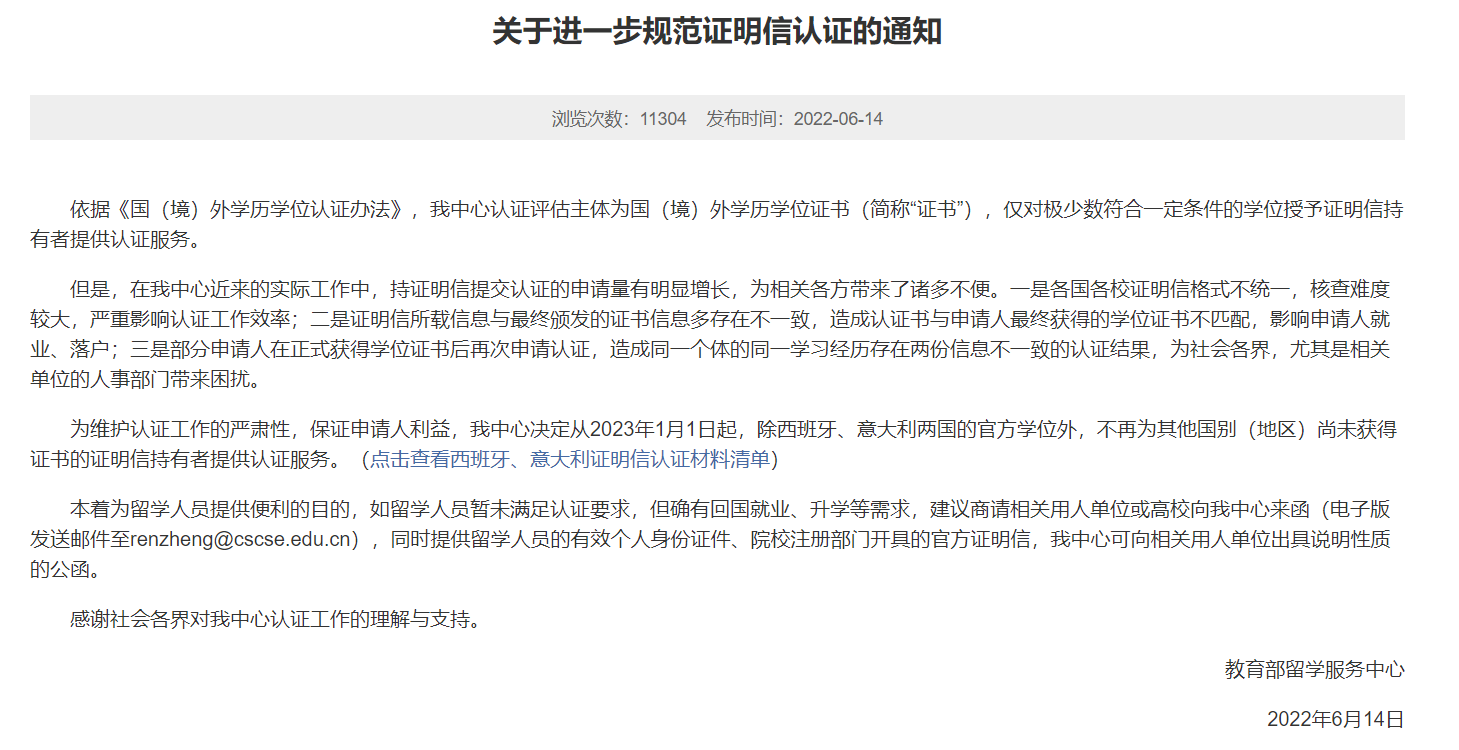Click the closing date 2022年6月14日

coord(1335,719)
